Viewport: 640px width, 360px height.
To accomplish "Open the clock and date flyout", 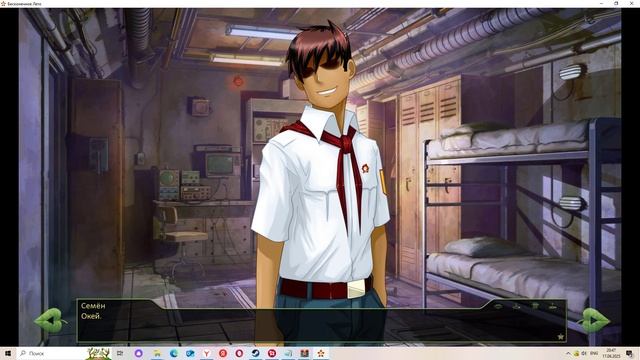I will (611, 353).
